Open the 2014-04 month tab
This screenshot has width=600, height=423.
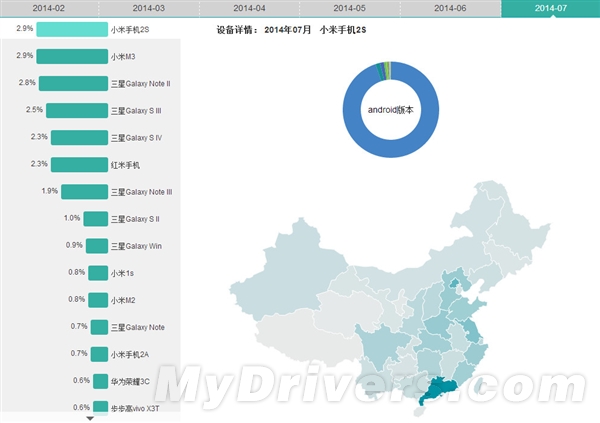coord(249,8)
